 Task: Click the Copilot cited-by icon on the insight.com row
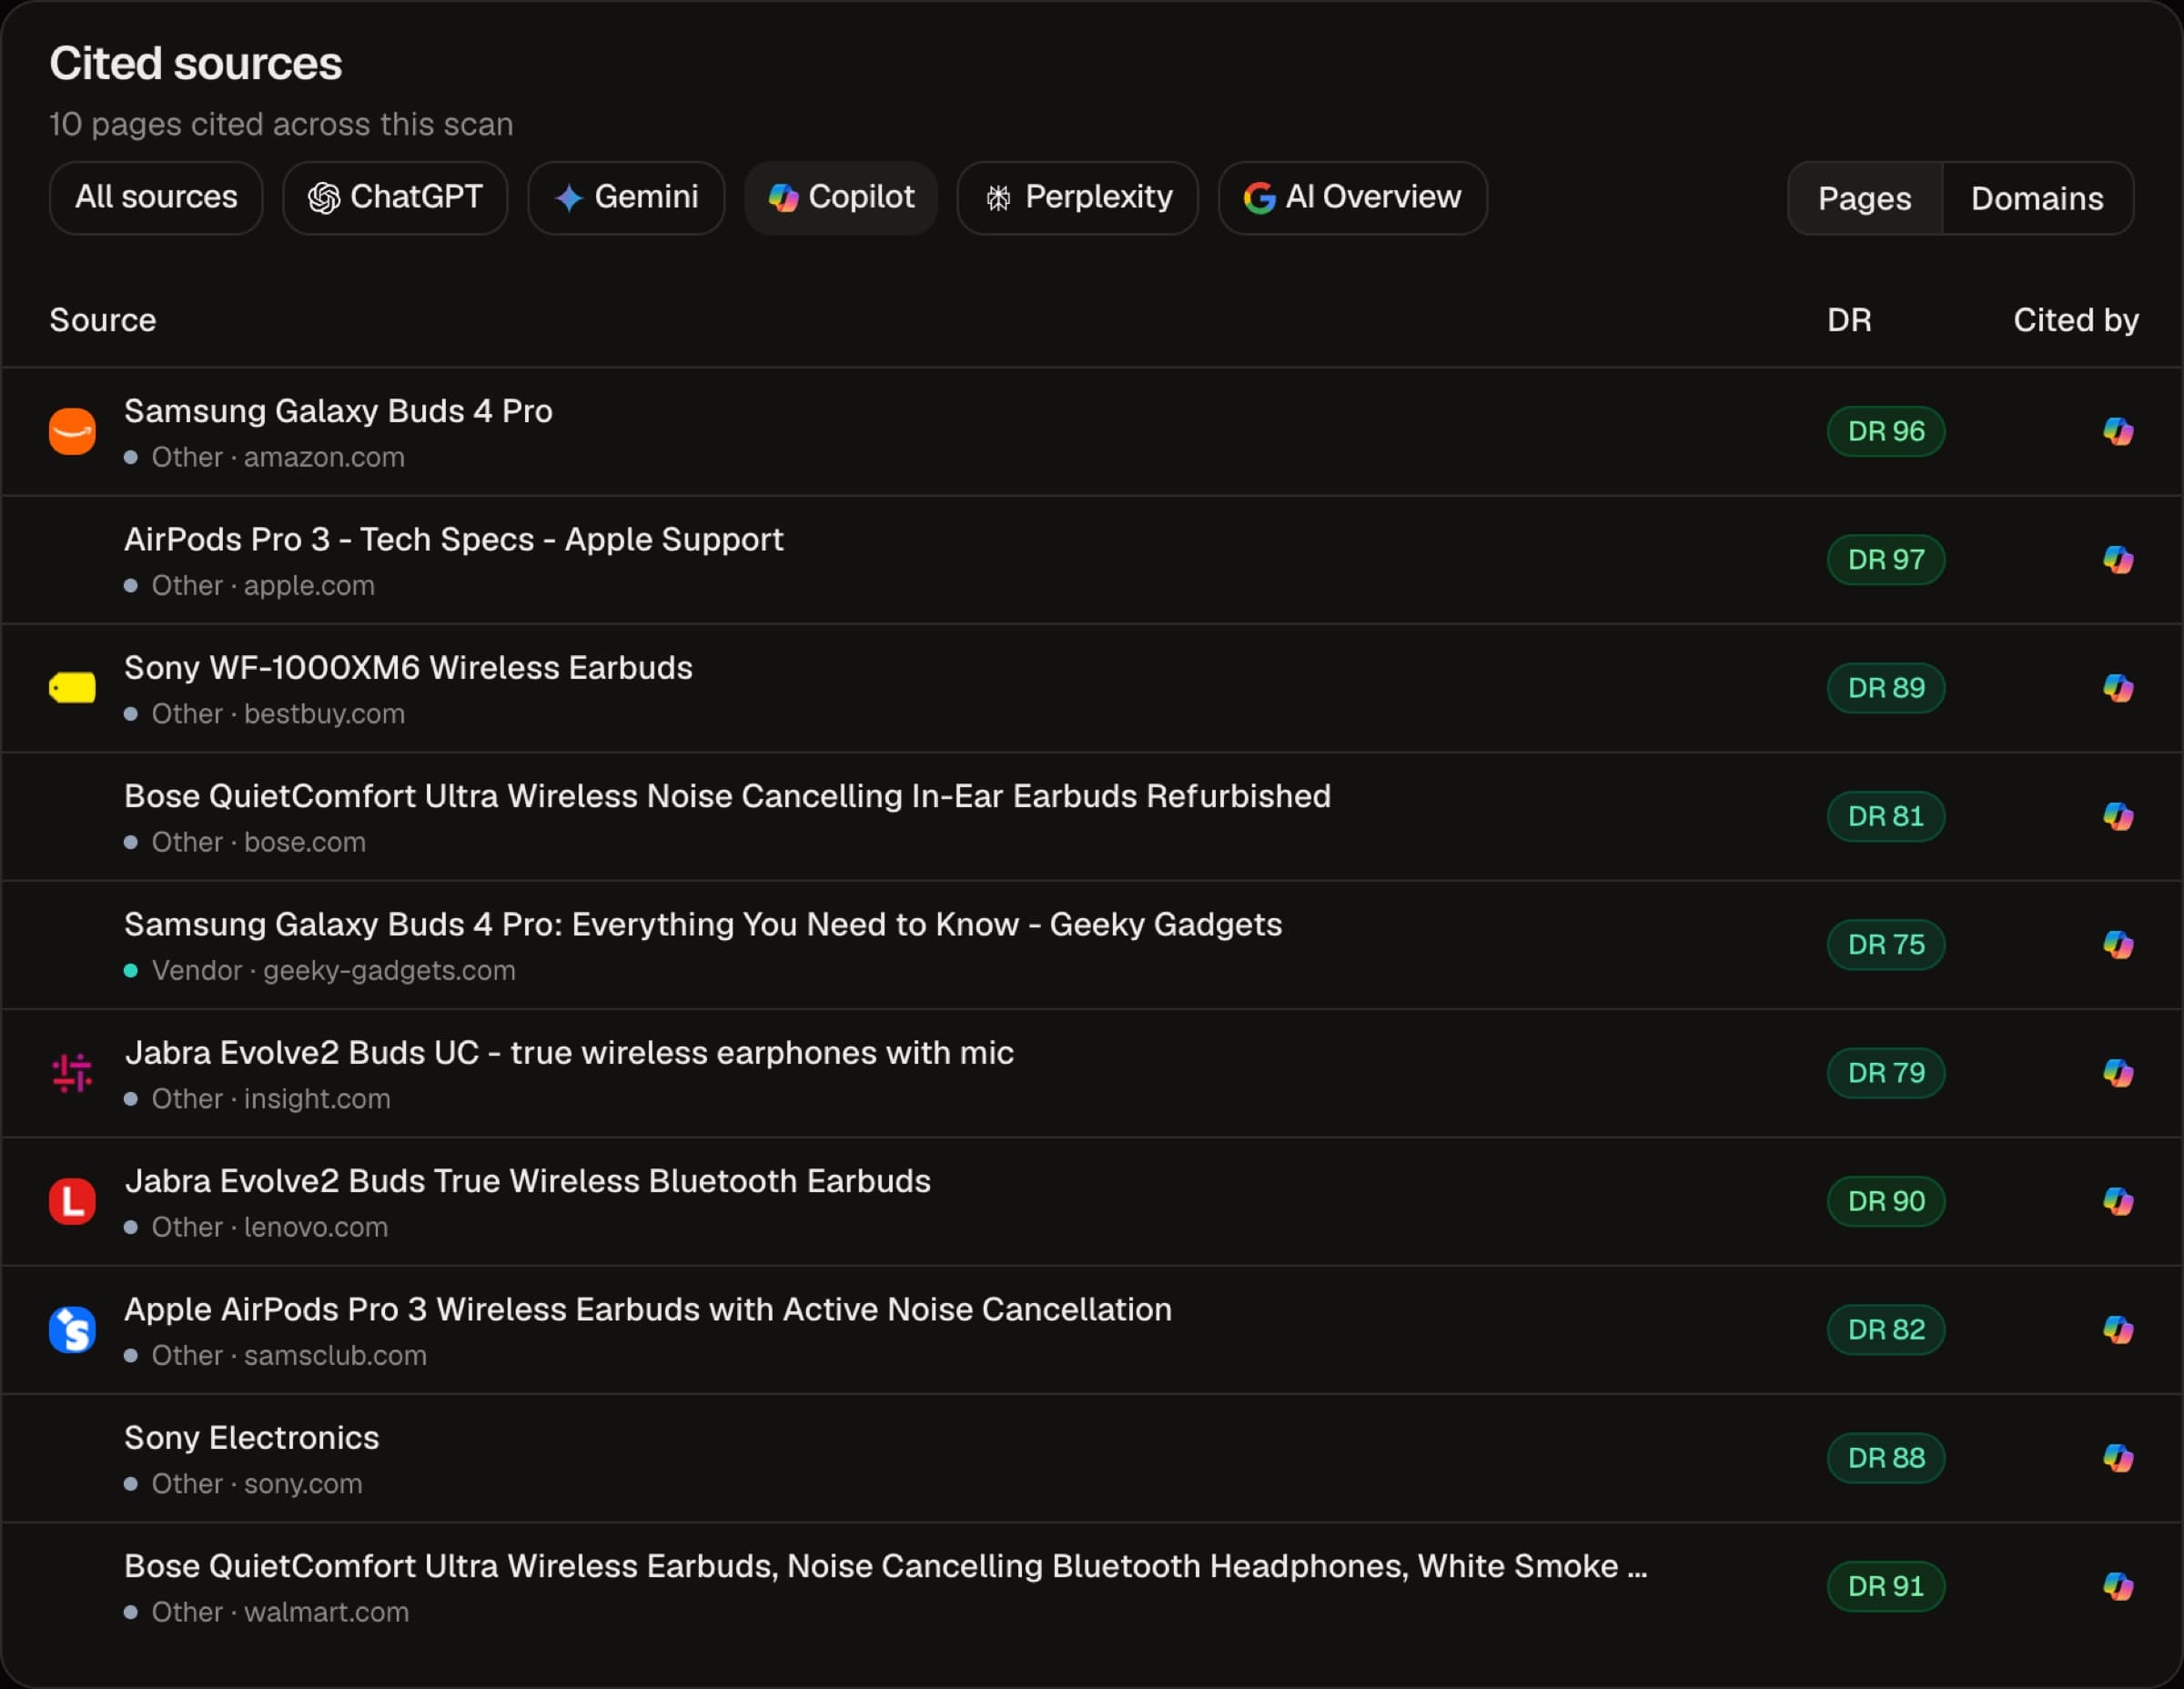2118,1073
